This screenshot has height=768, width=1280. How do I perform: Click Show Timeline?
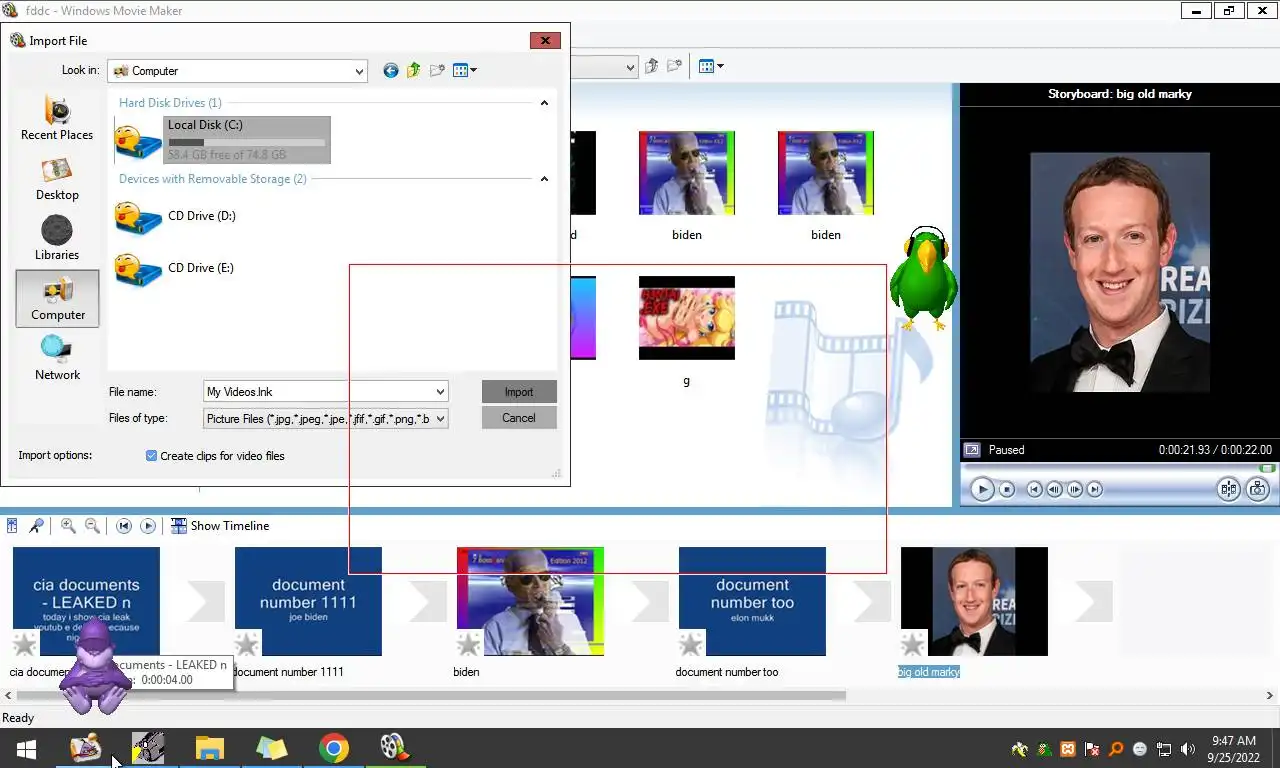pos(220,526)
